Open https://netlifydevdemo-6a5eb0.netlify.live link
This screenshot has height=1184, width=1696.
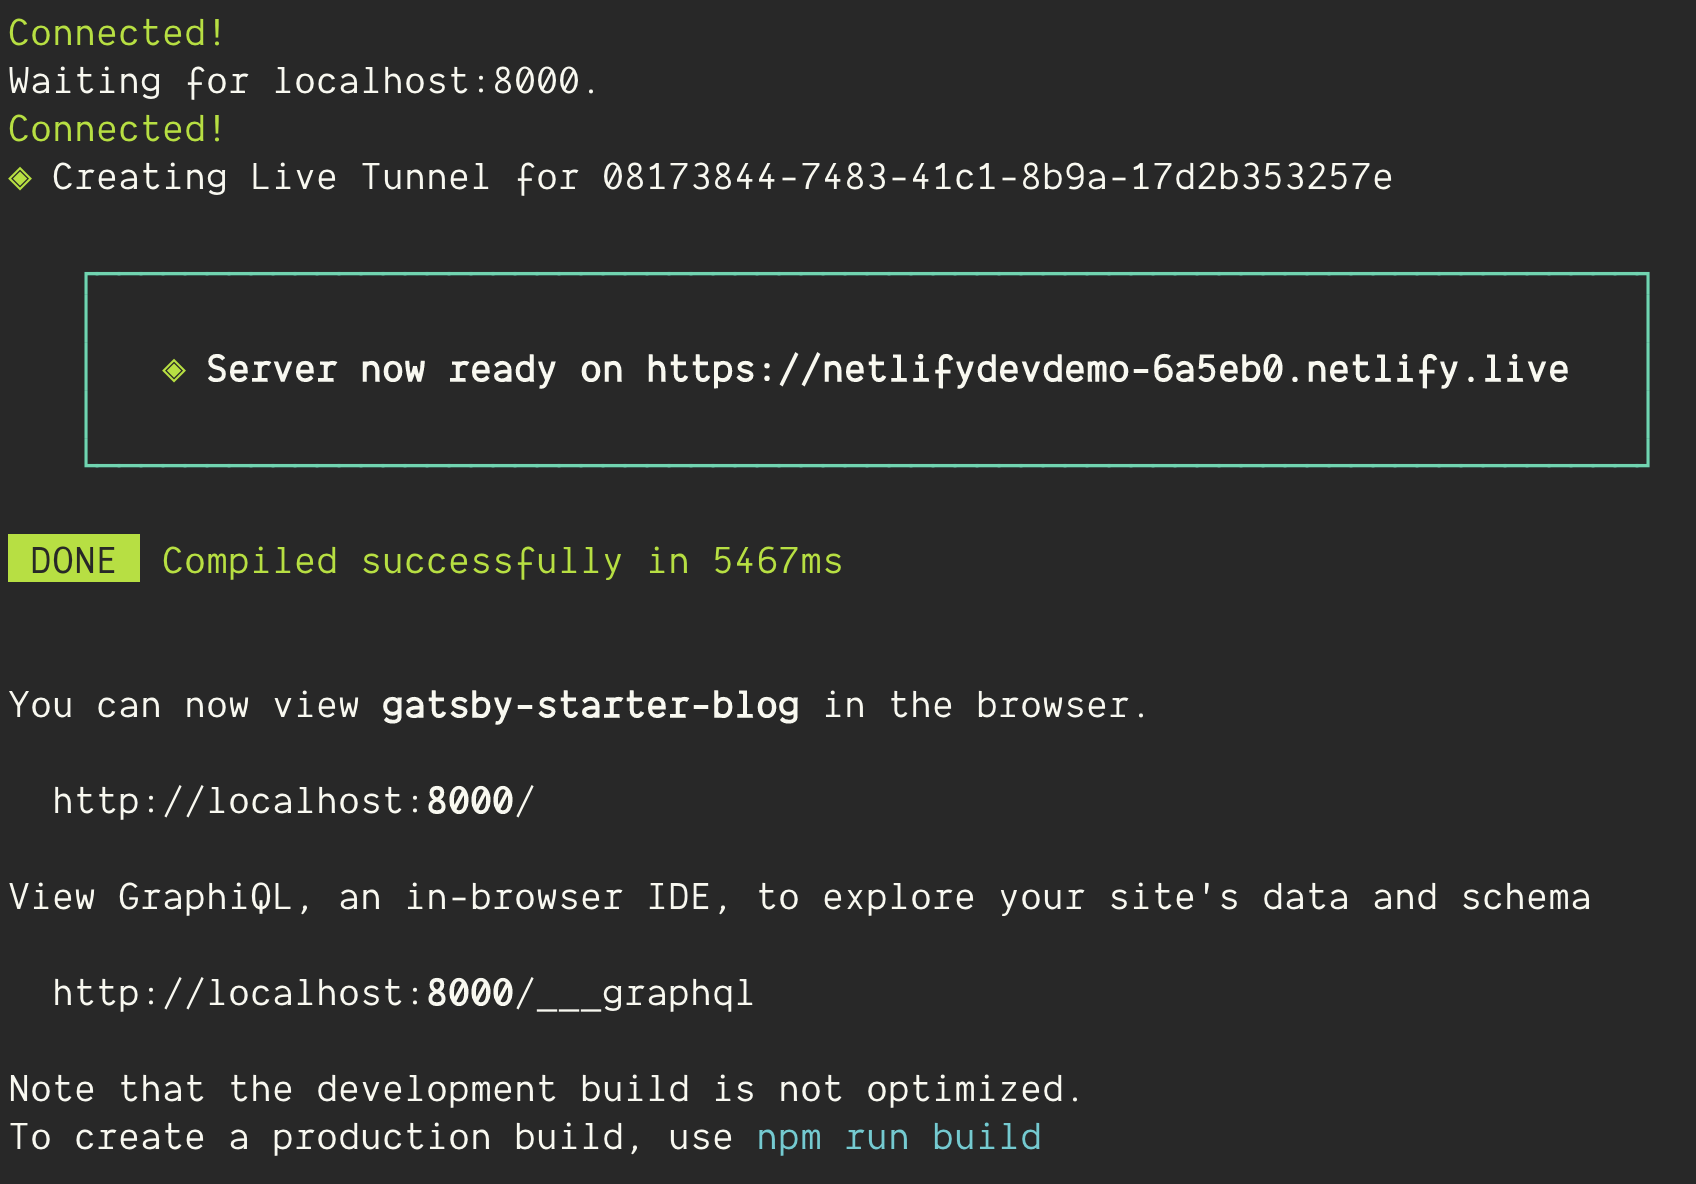coord(1105,369)
